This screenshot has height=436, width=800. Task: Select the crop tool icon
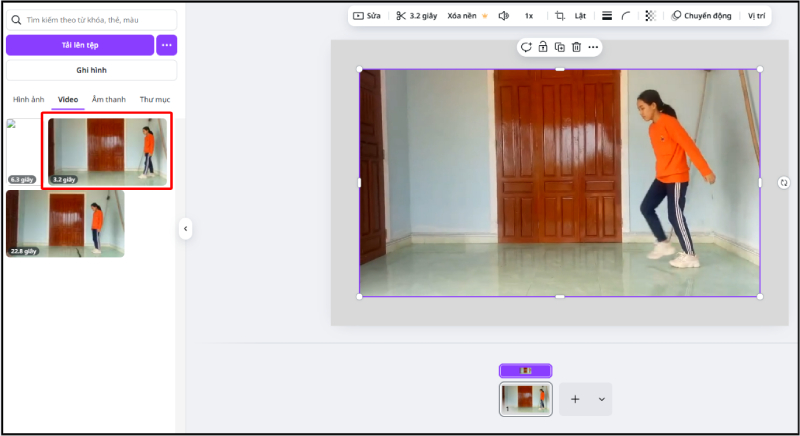pyautogui.click(x=560, y=16)
